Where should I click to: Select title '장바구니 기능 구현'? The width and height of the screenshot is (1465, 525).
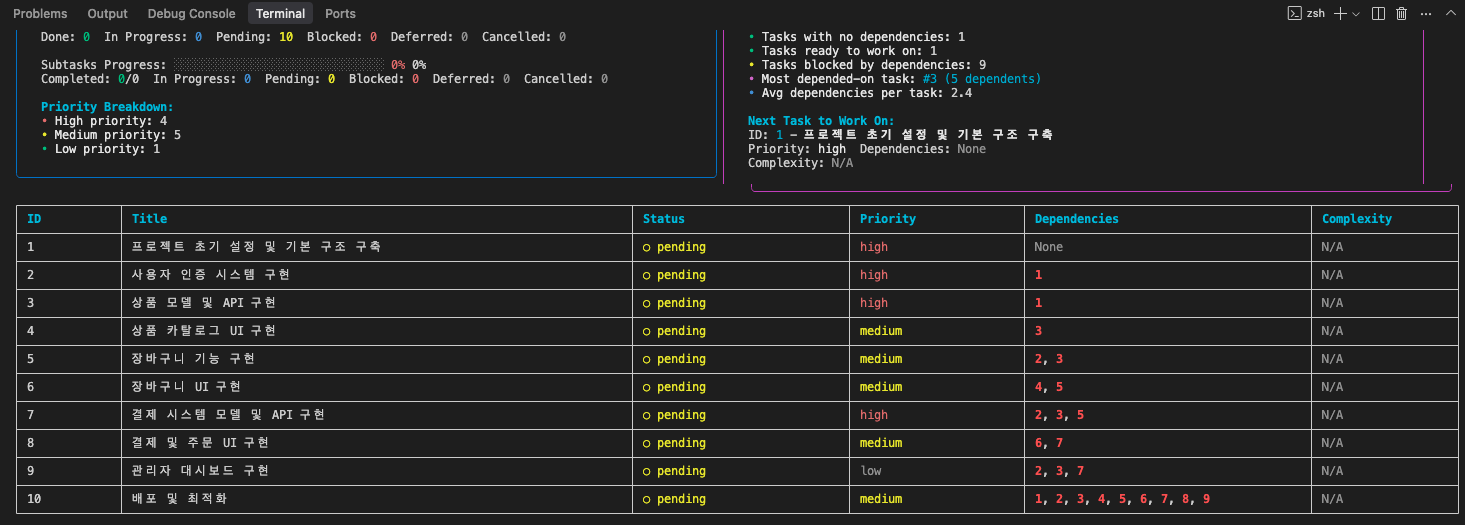coord(193,358)
